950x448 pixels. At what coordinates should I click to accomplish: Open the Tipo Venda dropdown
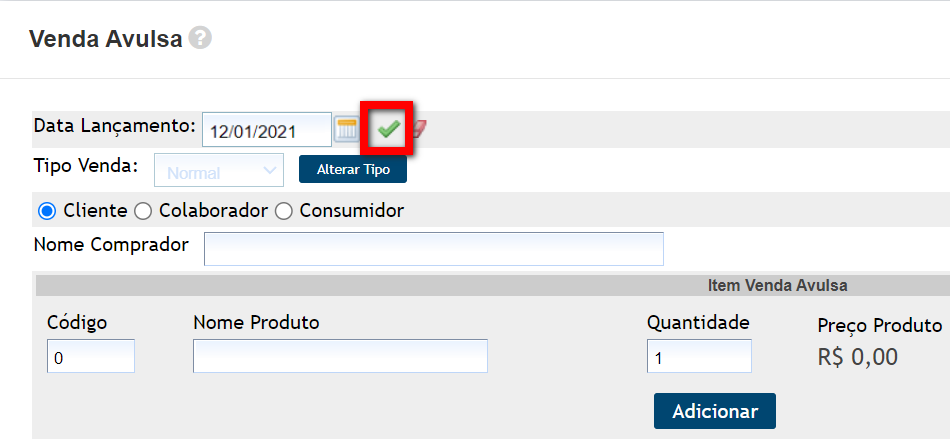pos(219,172)
